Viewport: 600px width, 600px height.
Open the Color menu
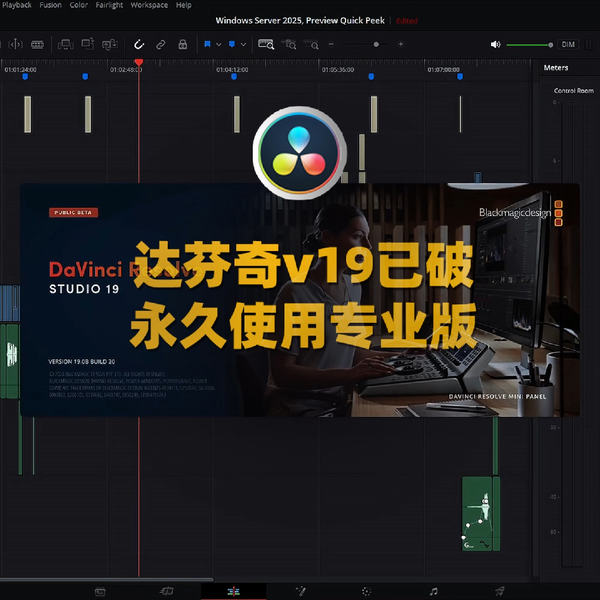[79, 5]
